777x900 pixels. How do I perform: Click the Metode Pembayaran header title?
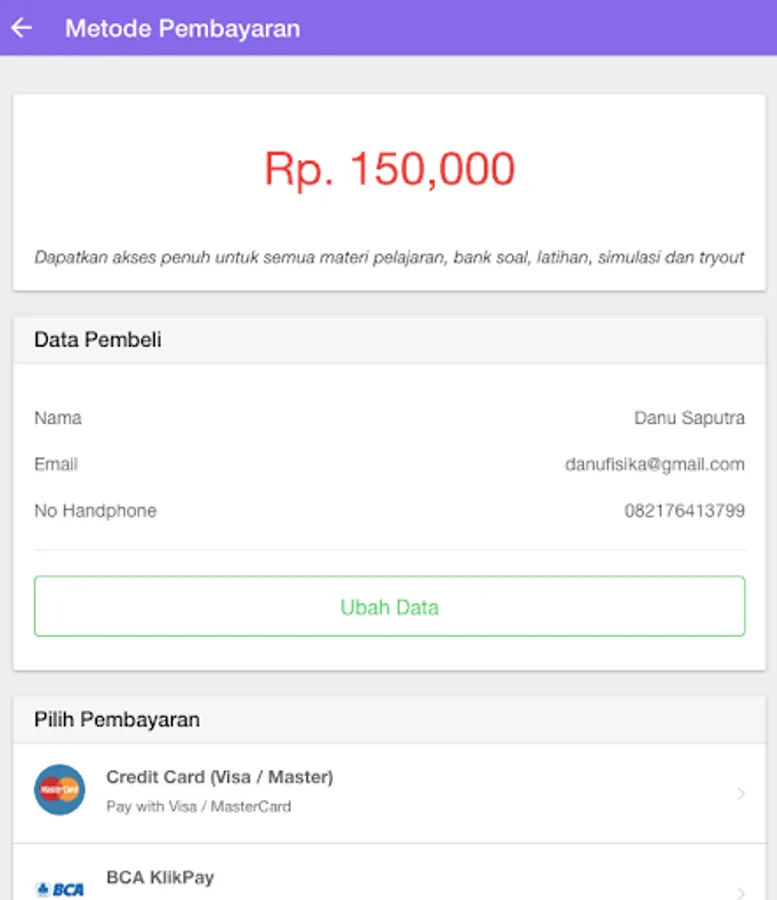(182, 28)
